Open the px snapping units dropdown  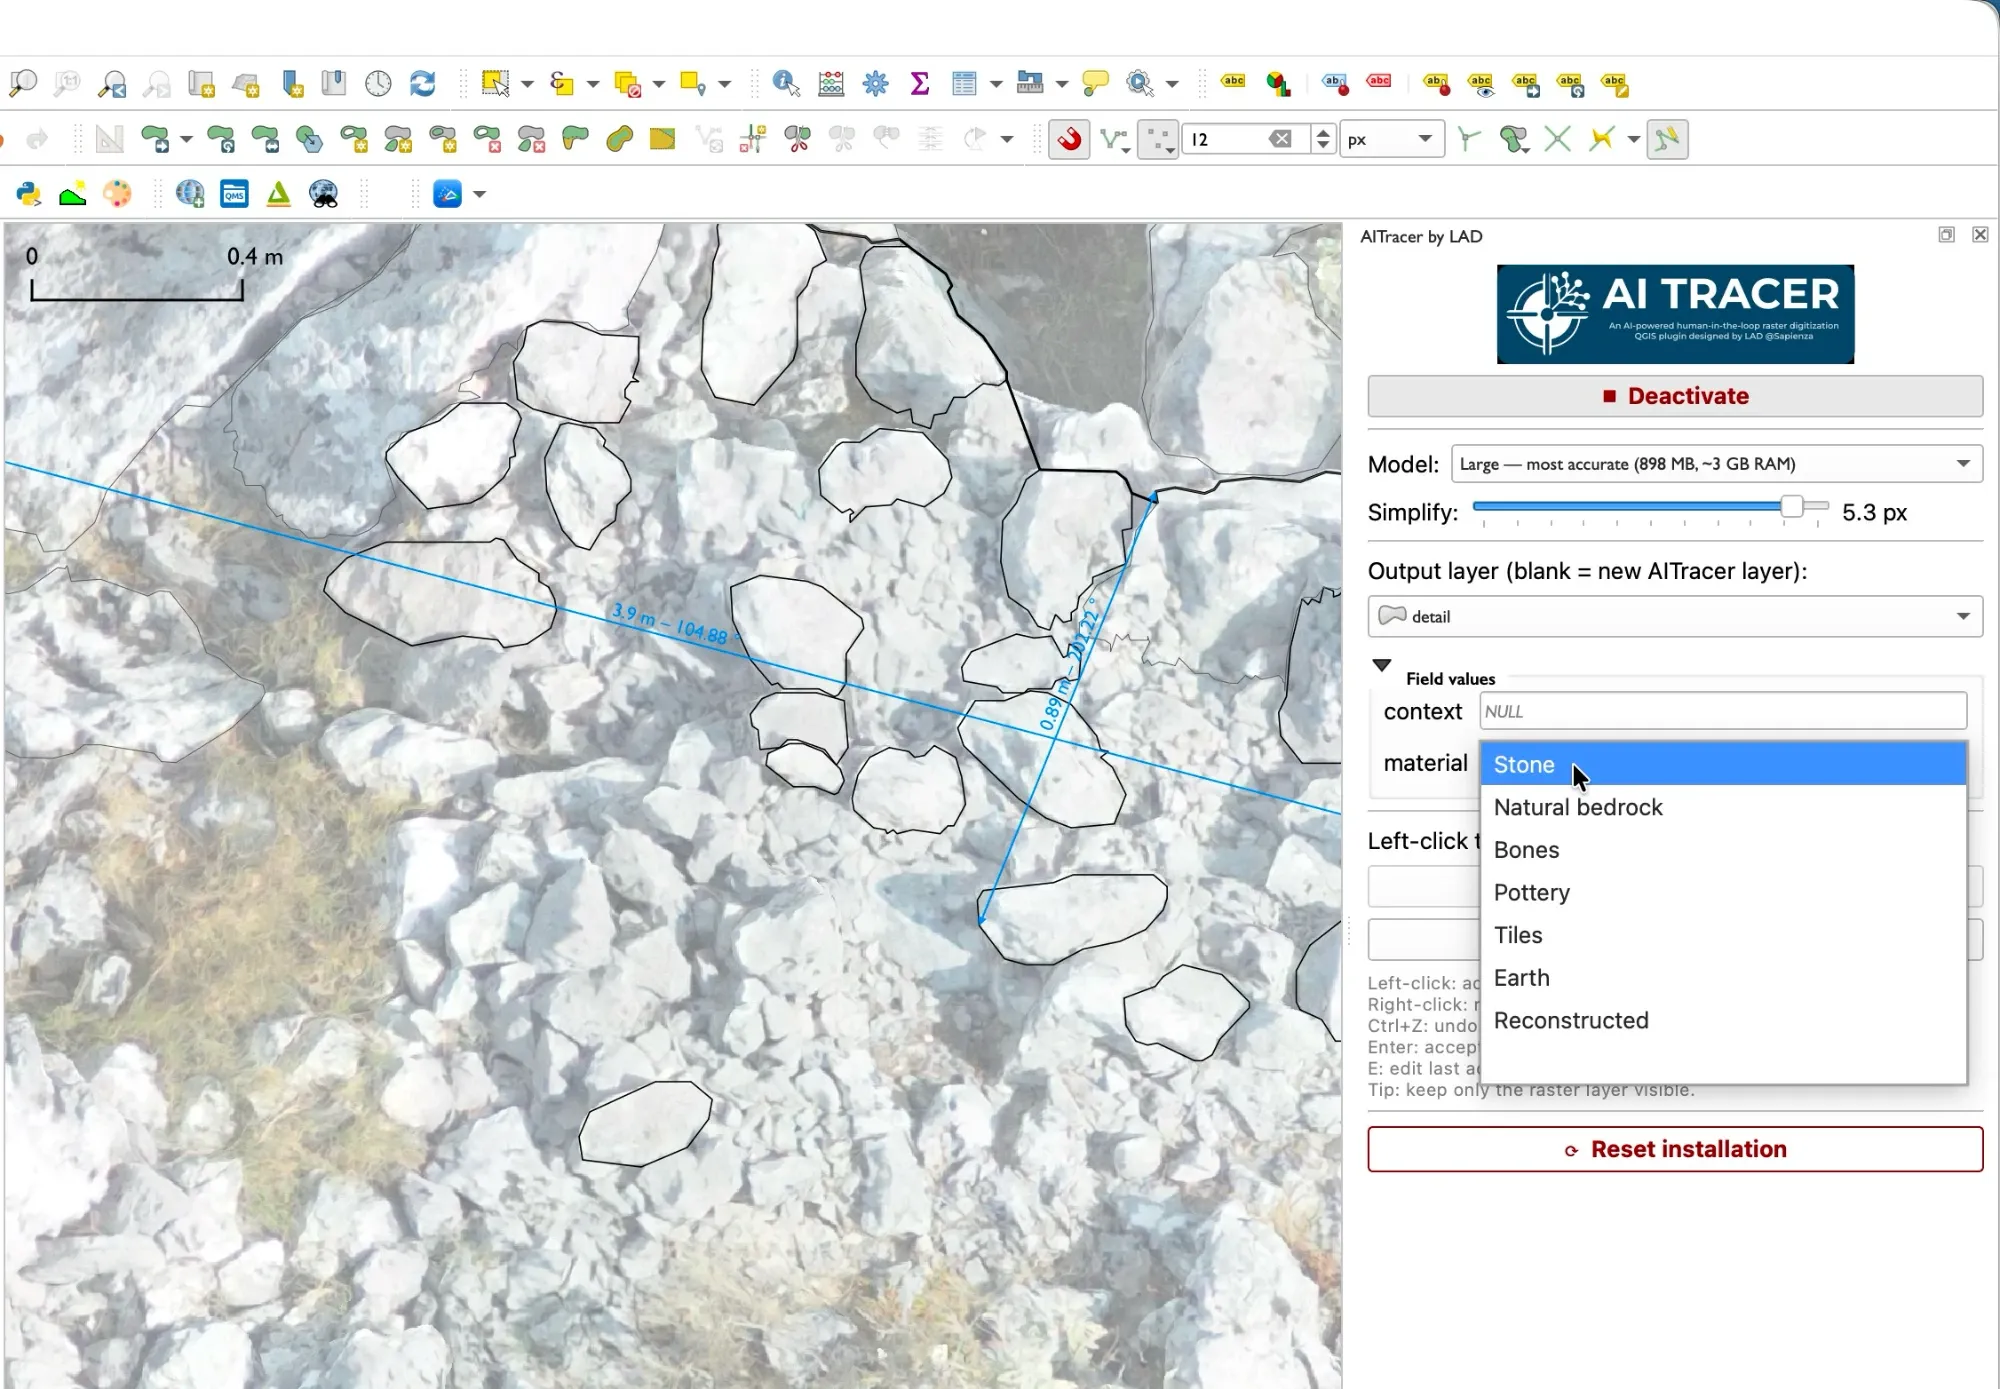click(x=1392, y=139)
